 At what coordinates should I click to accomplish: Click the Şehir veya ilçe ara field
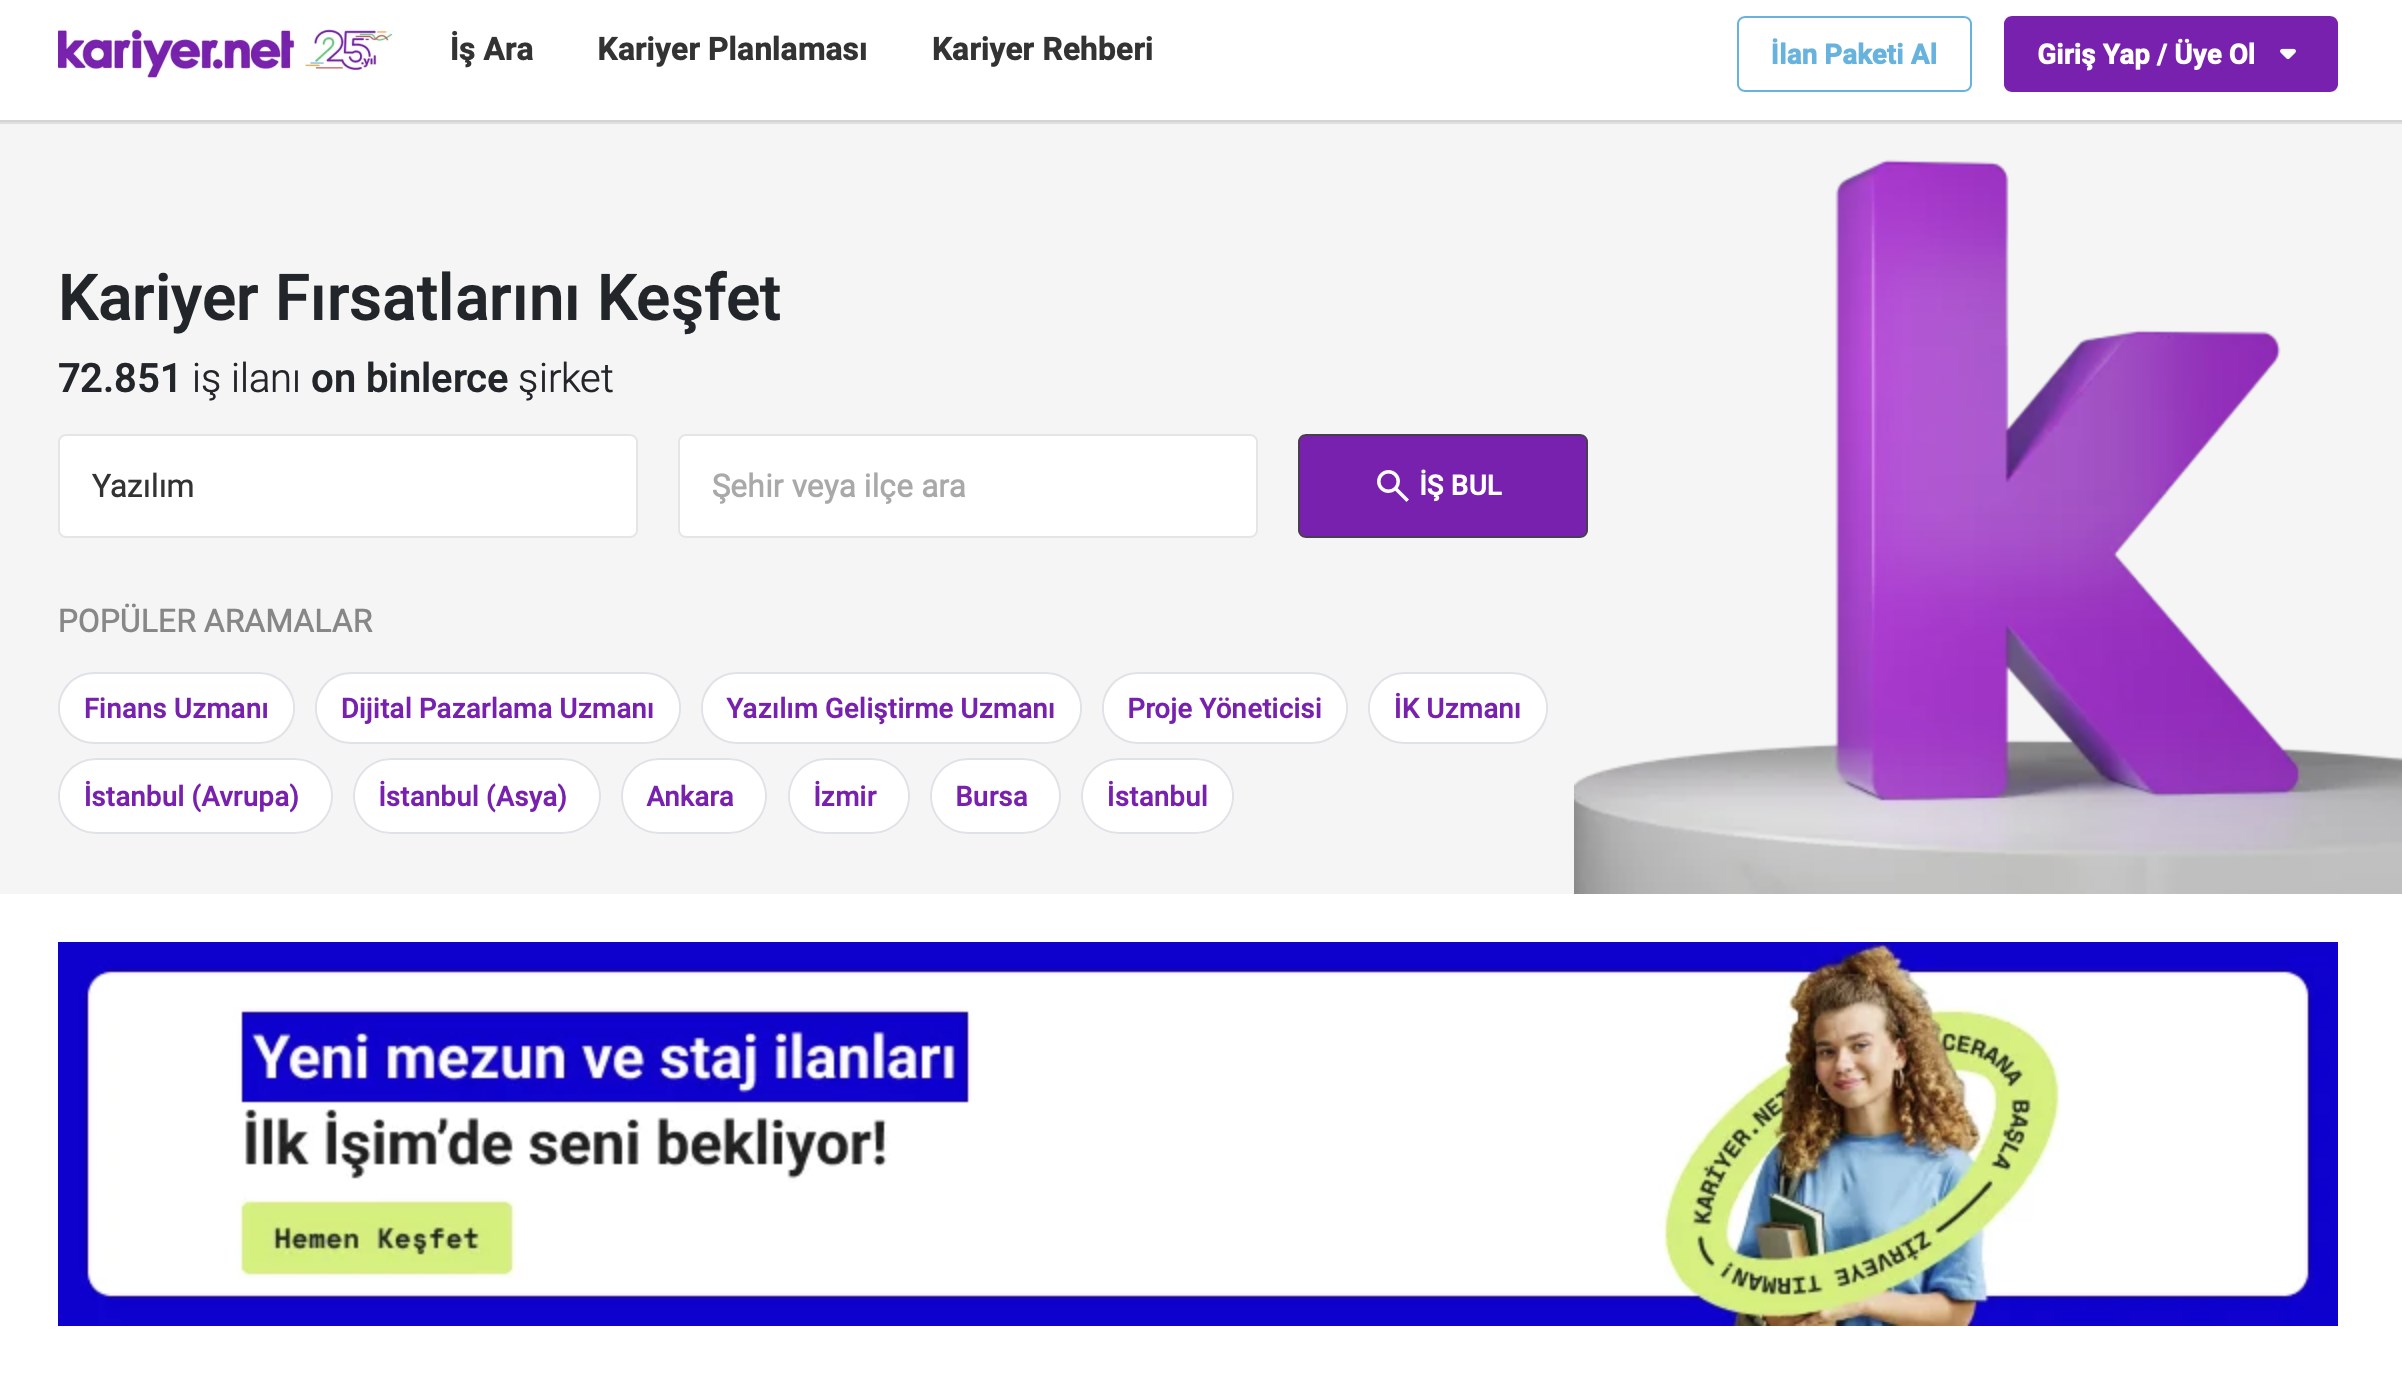(967, 486)
